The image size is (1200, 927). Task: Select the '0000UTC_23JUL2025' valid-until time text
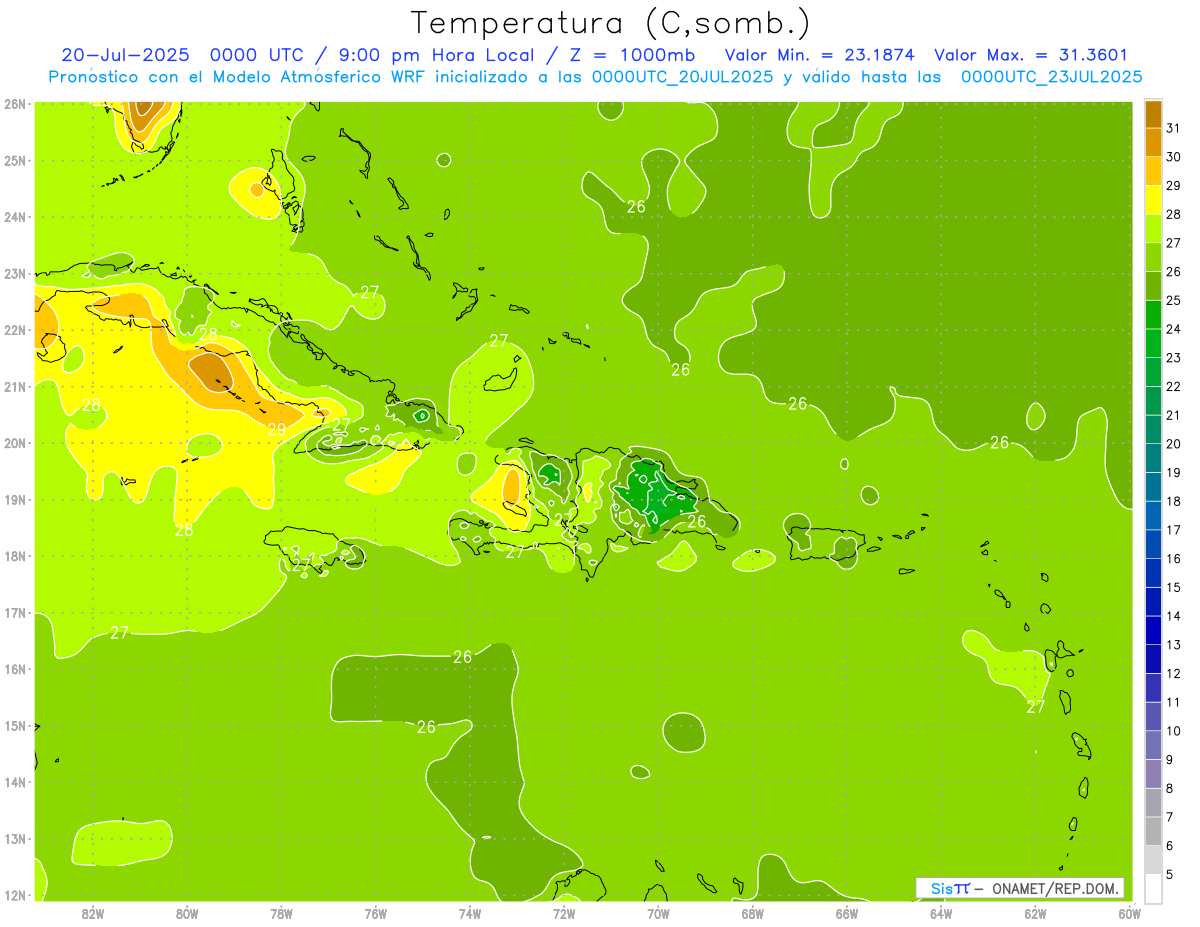(1052, 77)
